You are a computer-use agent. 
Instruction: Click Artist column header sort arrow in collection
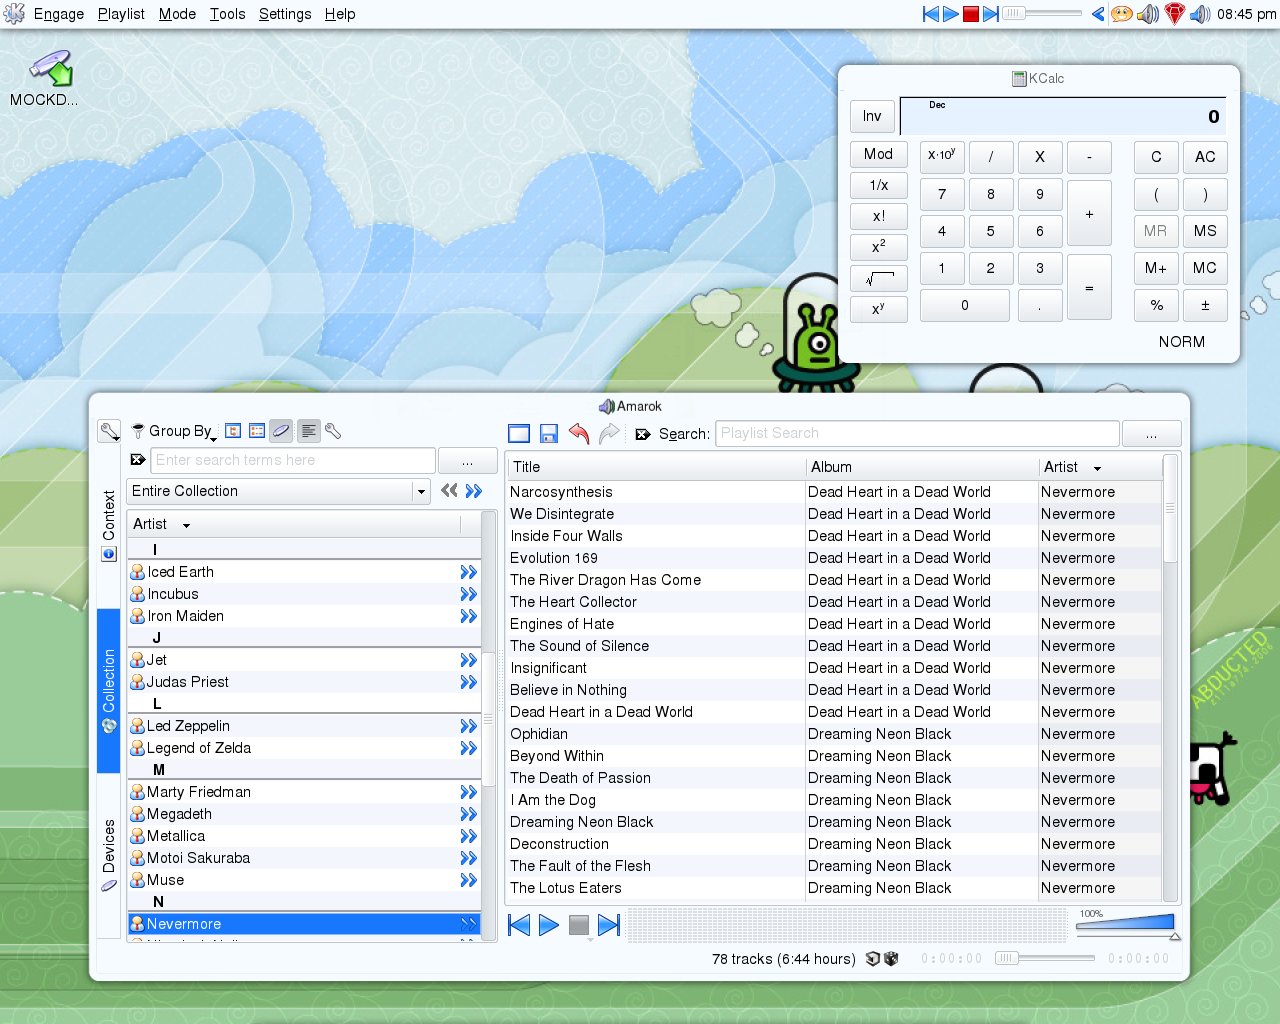tap(186, 525)
